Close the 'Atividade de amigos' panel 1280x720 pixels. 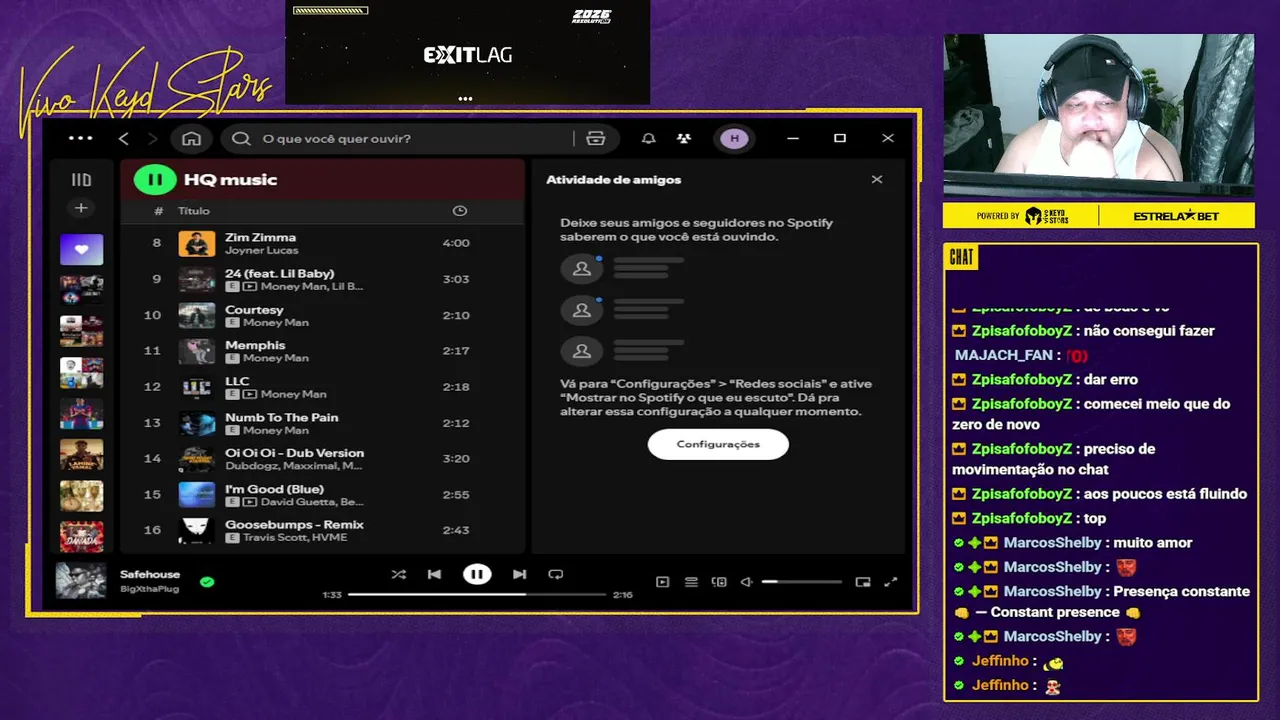point(877,180)
